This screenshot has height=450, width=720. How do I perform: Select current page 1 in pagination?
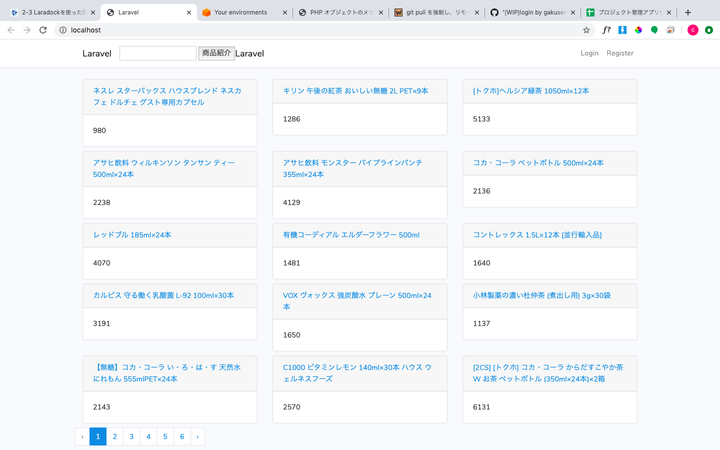(98, 437)
